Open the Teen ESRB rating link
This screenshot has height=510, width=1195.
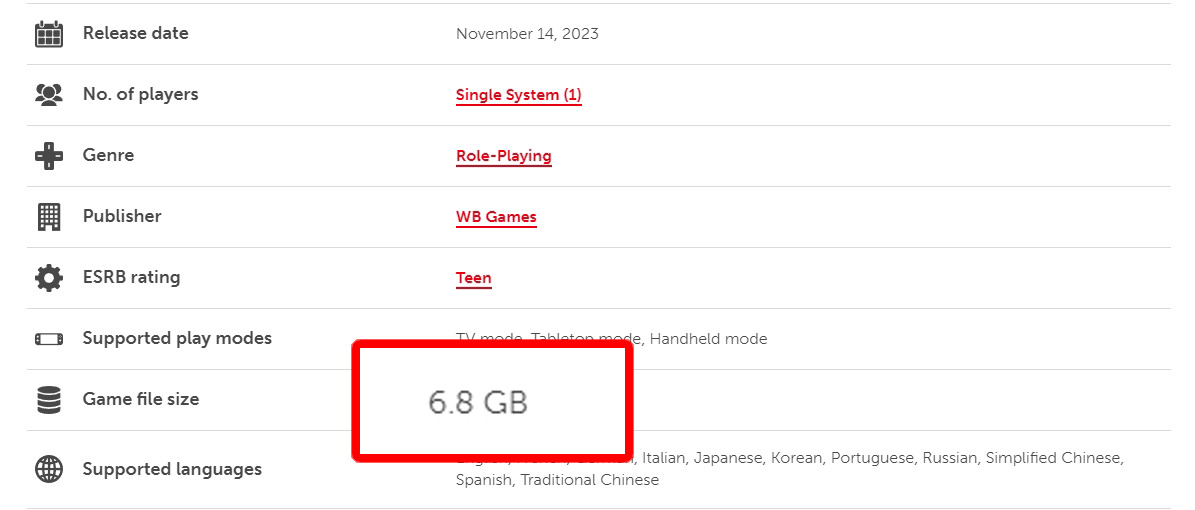473,278
